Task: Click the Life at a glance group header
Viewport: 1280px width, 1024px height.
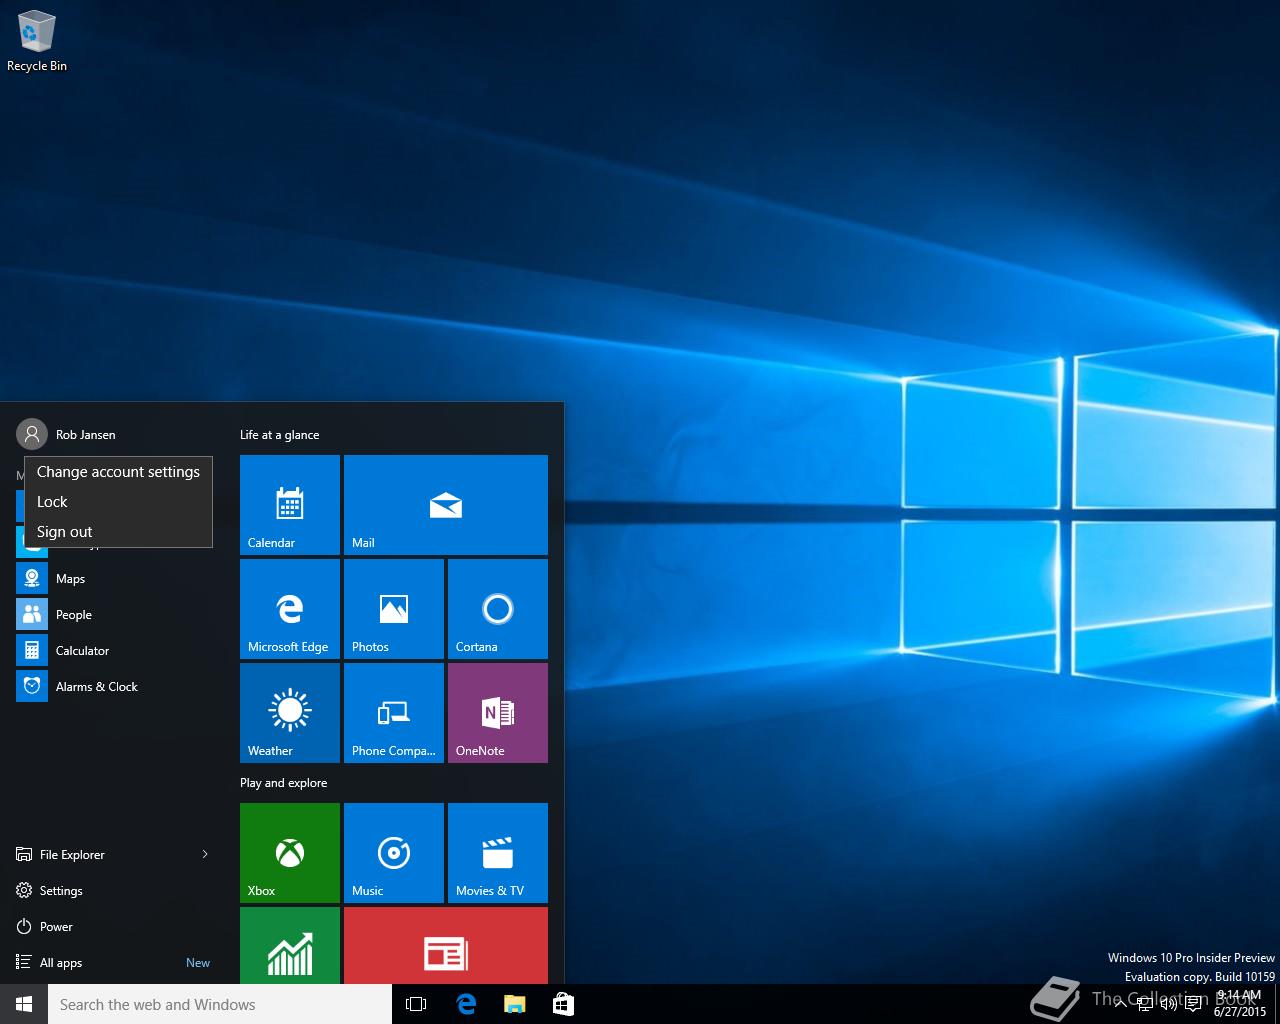Action: pos(280,435)
